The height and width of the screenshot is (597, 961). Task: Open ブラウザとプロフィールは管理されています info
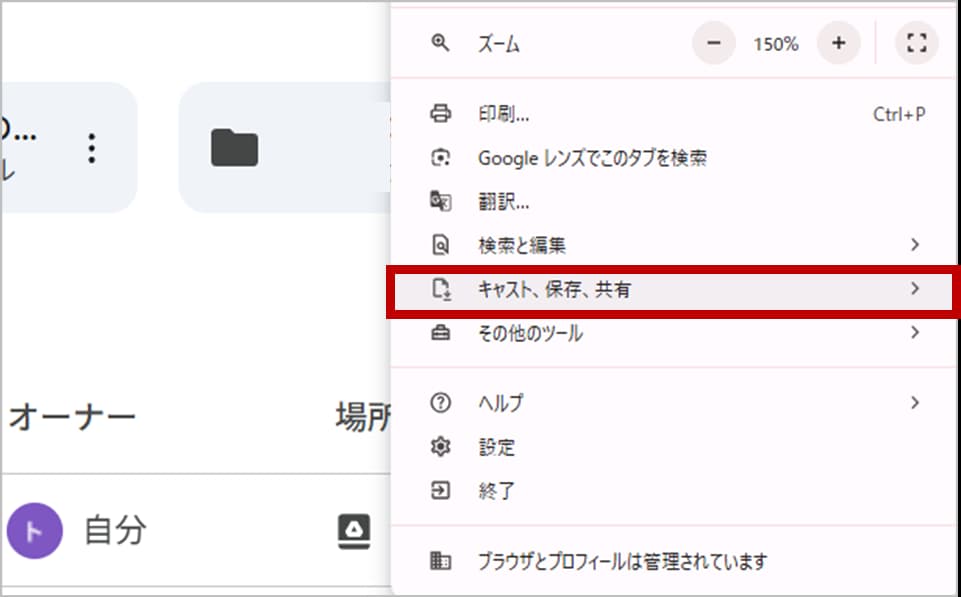click(622, 561)
